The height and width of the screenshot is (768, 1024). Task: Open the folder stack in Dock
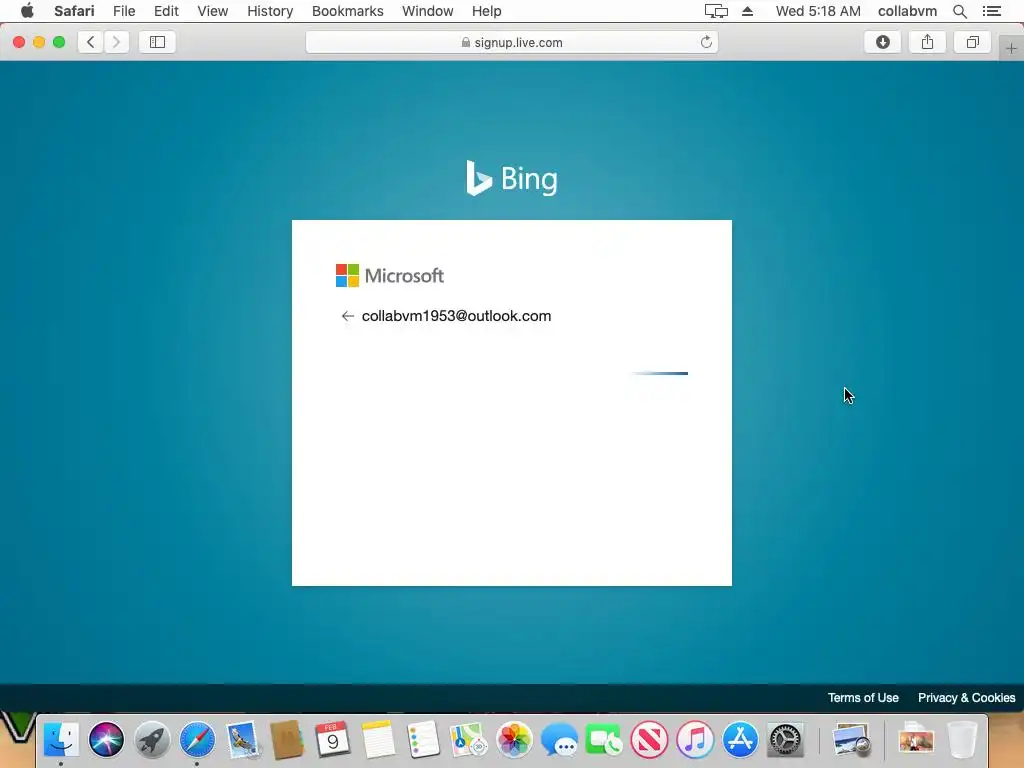coord(916,740)
